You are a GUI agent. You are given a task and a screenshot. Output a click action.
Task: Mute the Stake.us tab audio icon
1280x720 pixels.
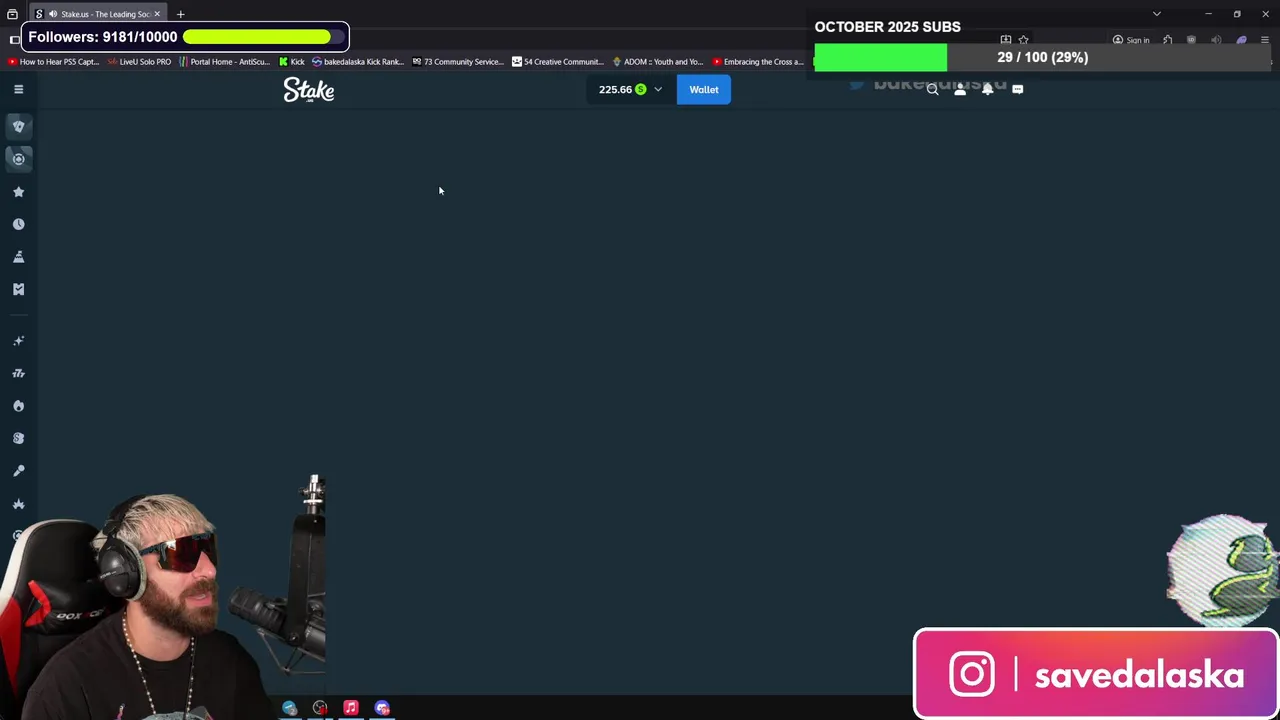52,14
